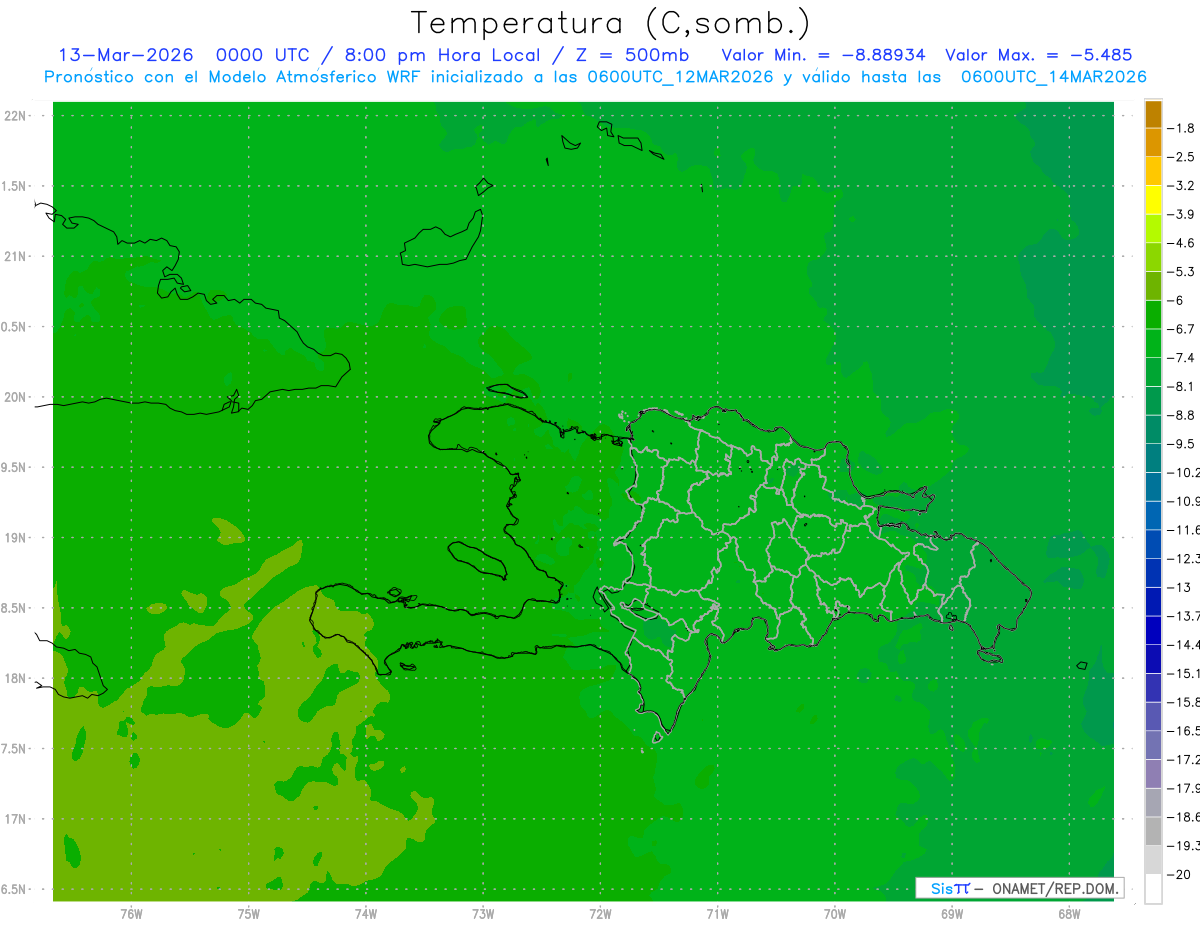Click the '-1.8' colorbar value
The image size is (1200, 927).
[x=1181, y=128]
